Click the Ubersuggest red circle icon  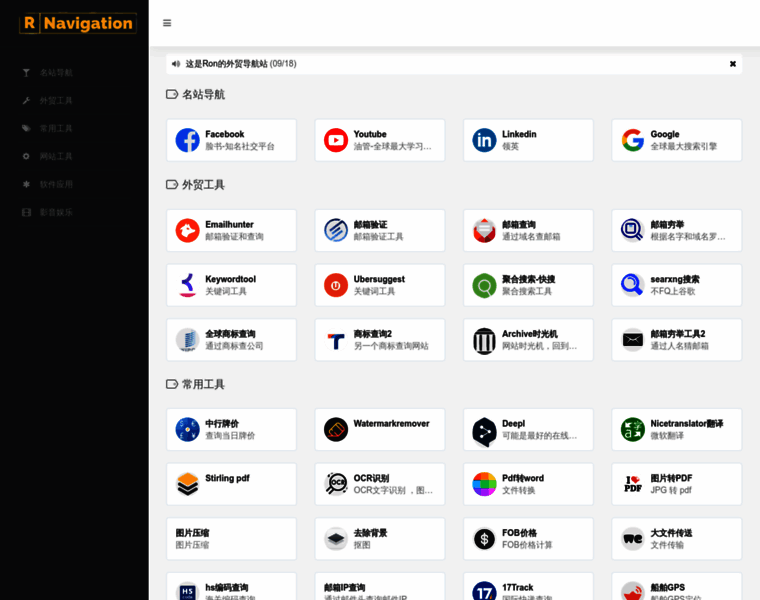click(x=336, y=285)
